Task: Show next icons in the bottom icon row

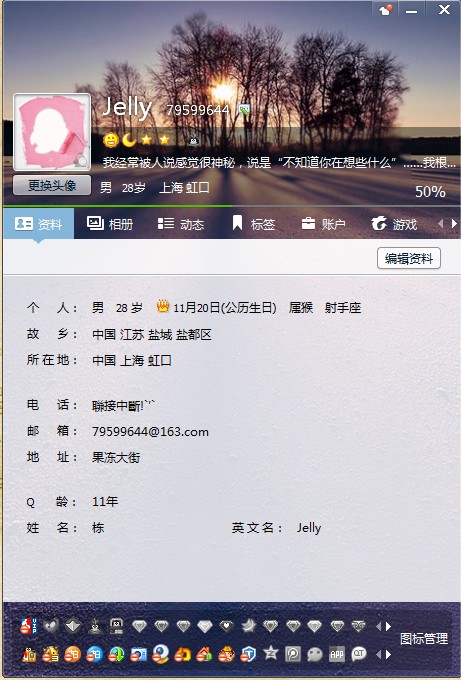Action: (389, 654)
